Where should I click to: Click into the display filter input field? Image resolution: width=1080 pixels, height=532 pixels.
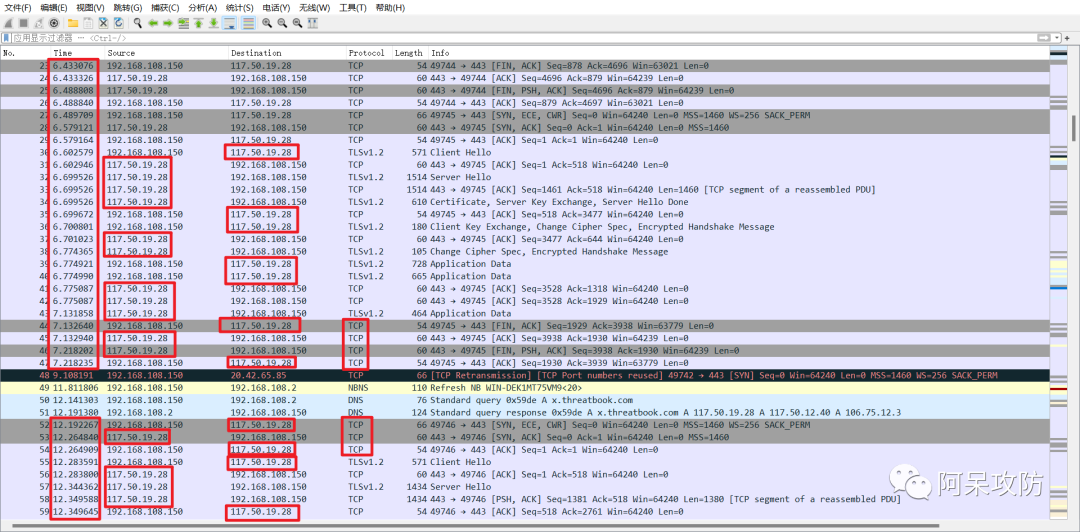pos(500,38)
